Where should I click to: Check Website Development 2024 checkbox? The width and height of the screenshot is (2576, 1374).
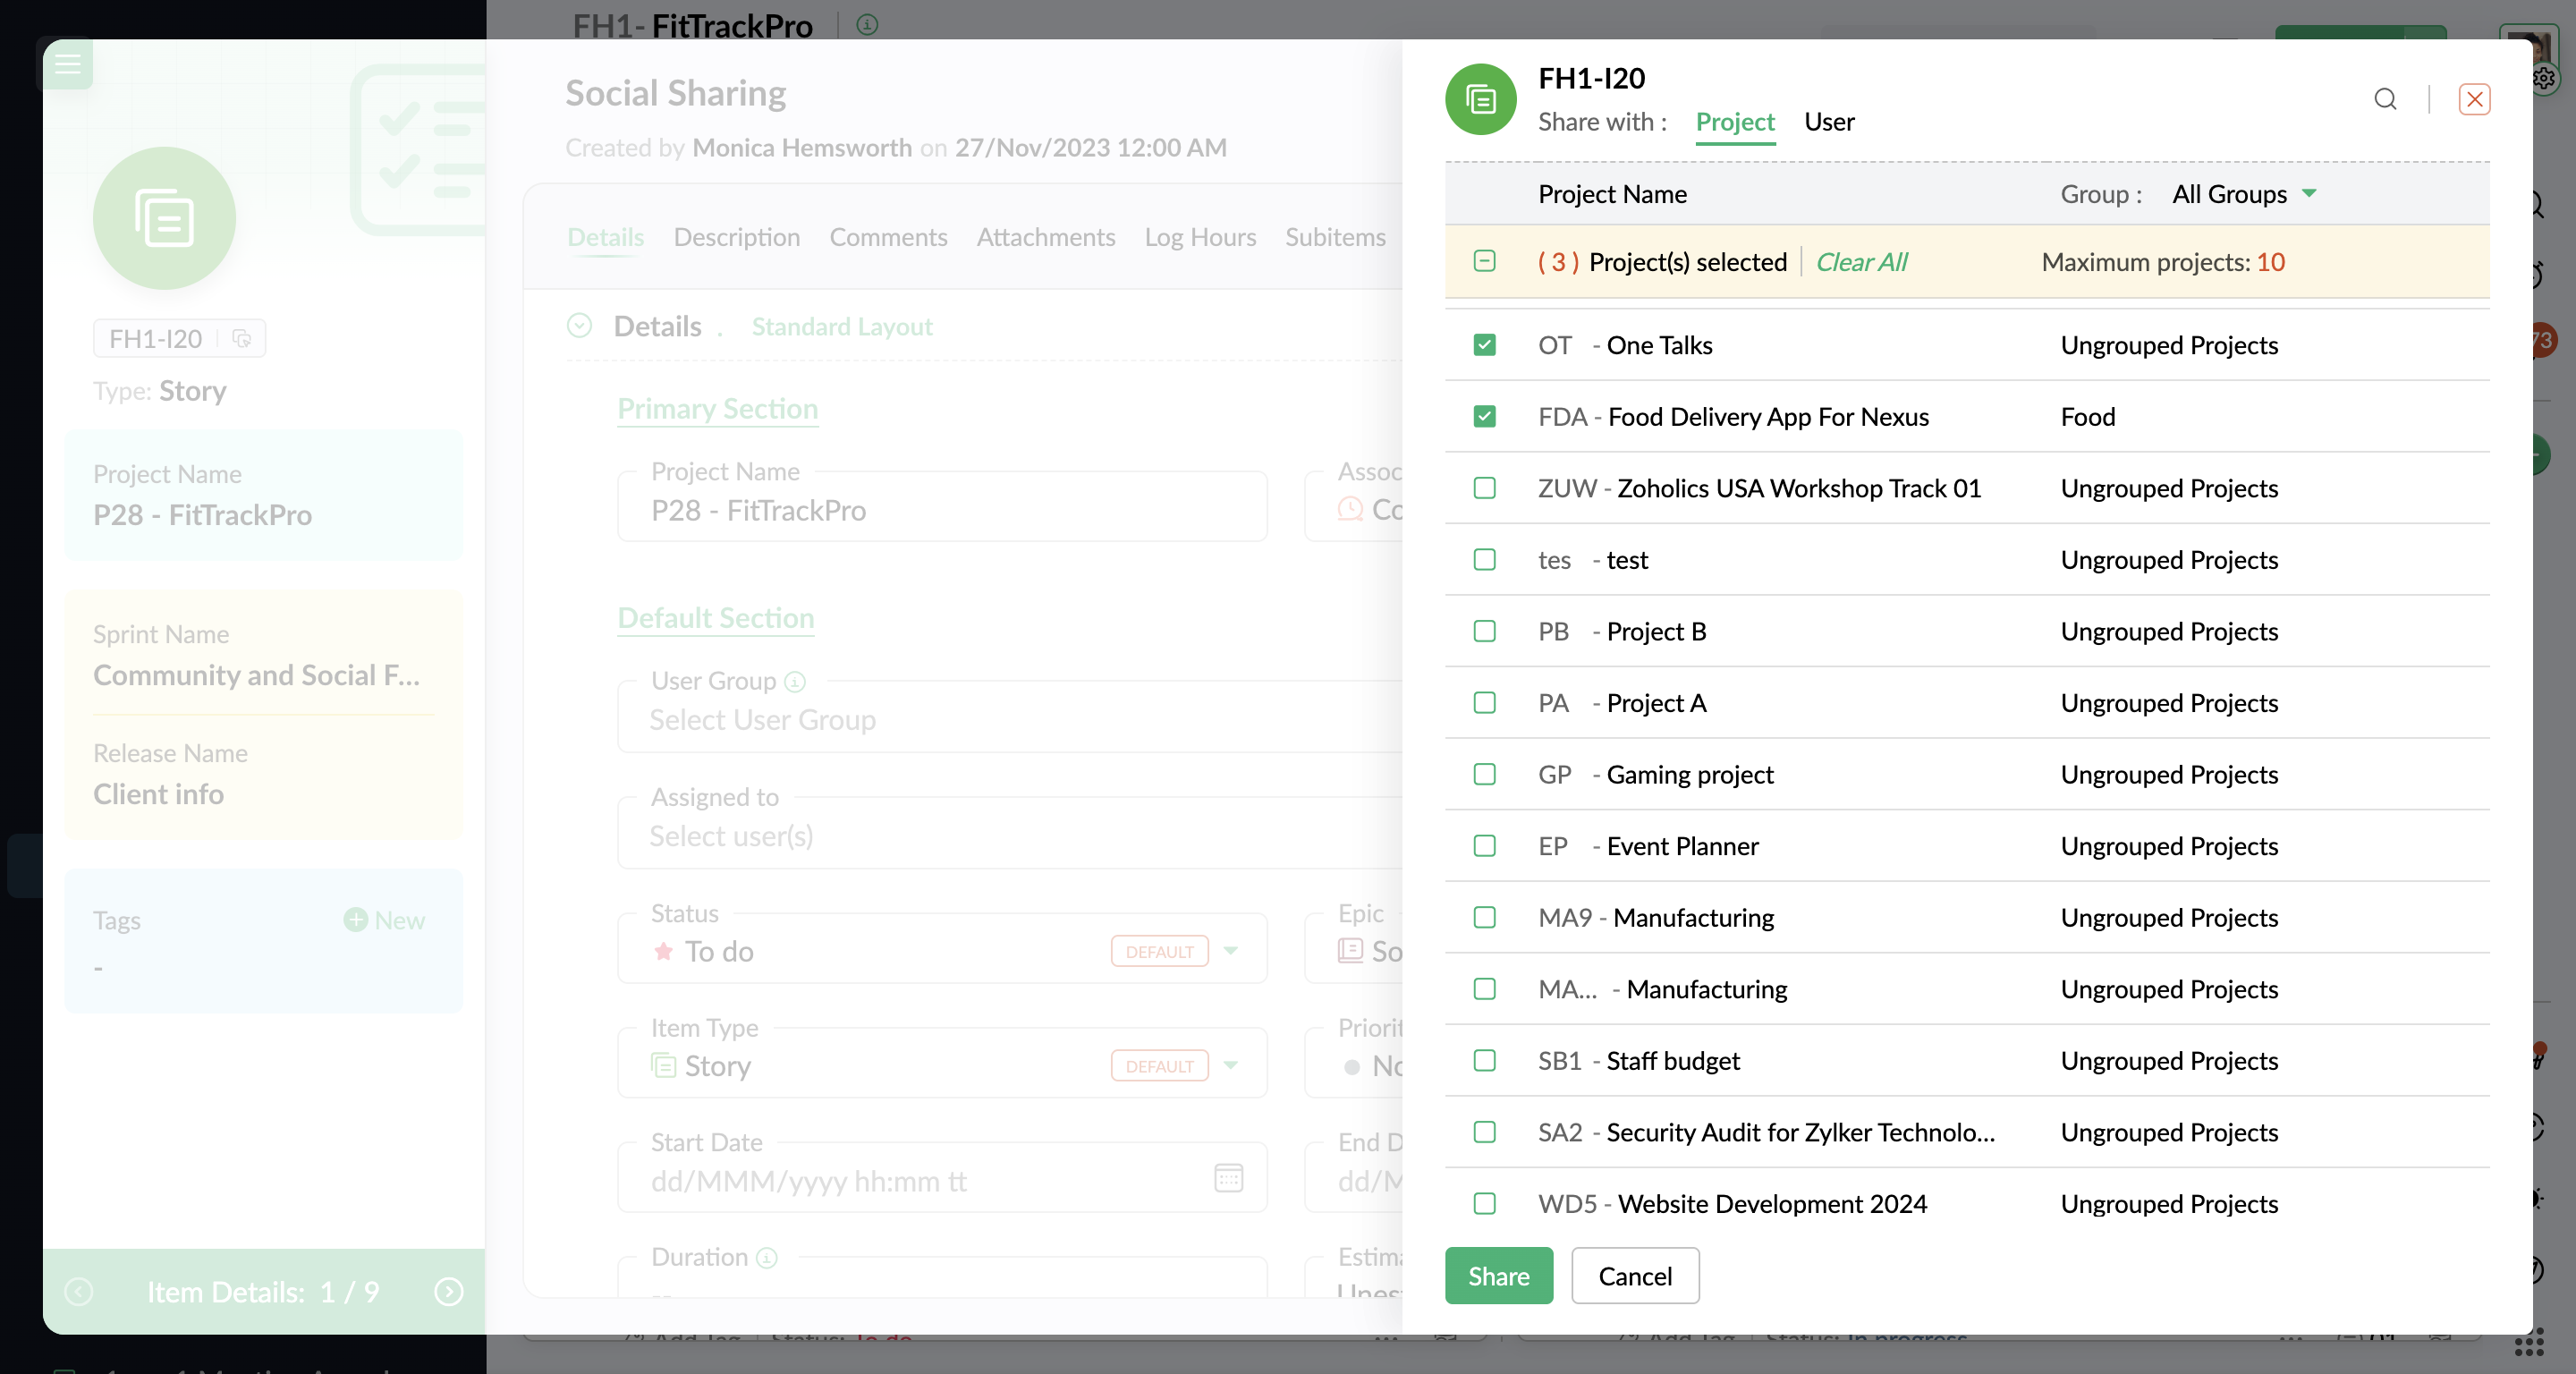coord(1485,1203)
